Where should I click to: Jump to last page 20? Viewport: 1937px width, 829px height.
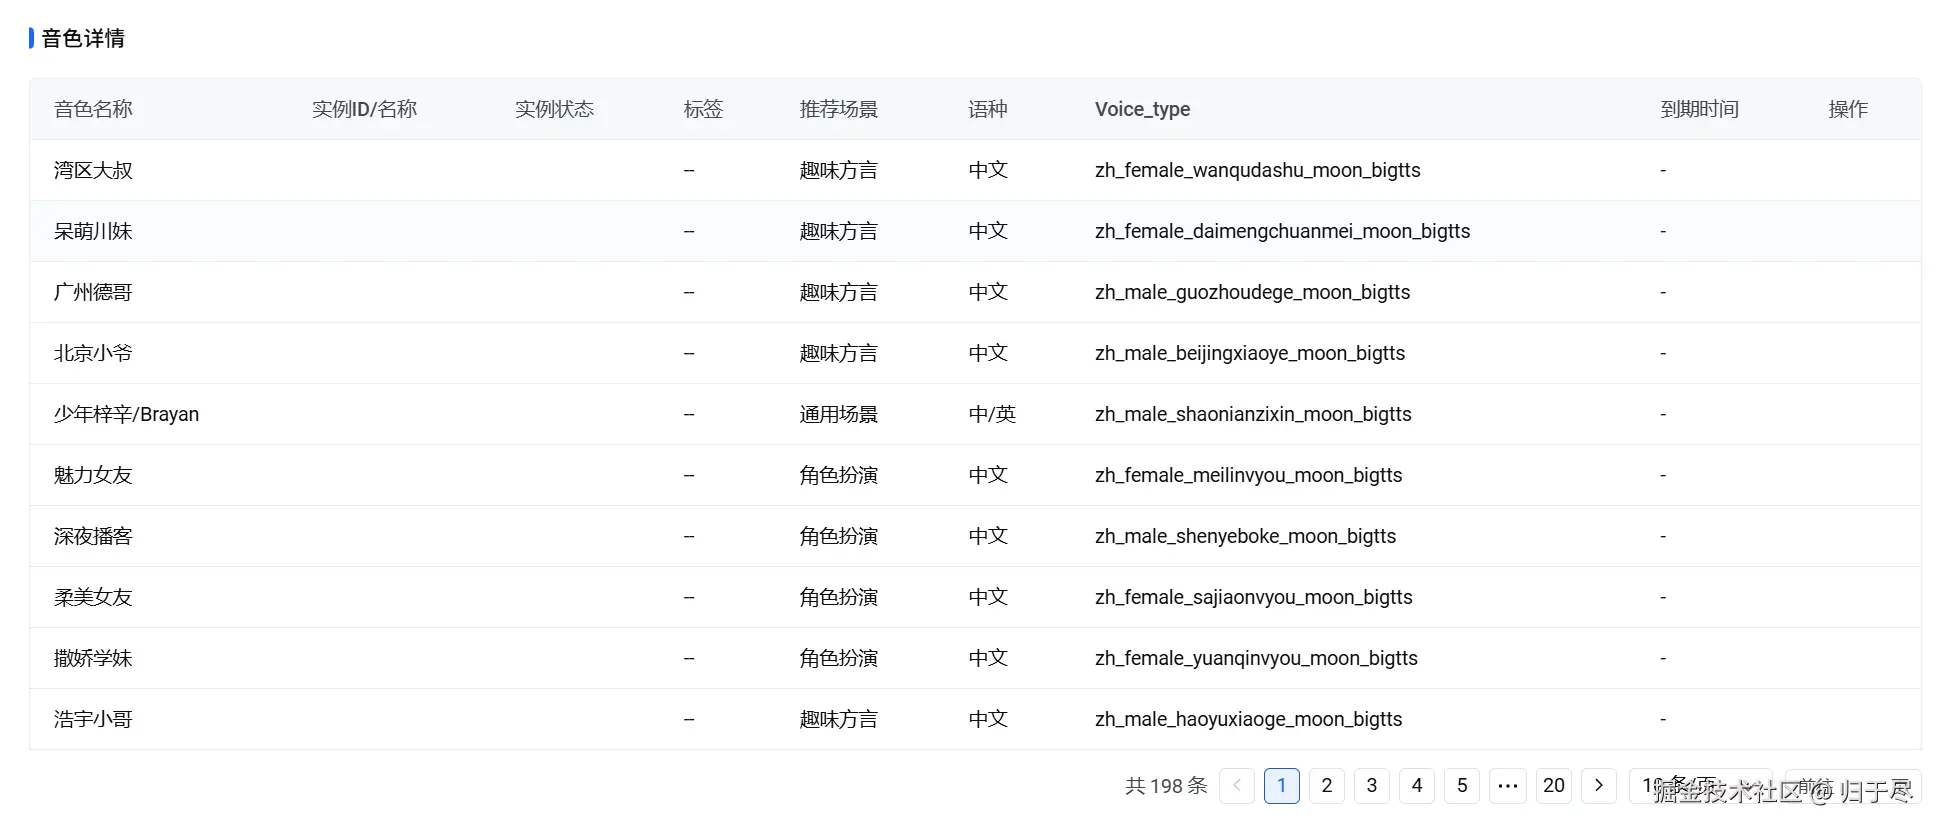1553,786
